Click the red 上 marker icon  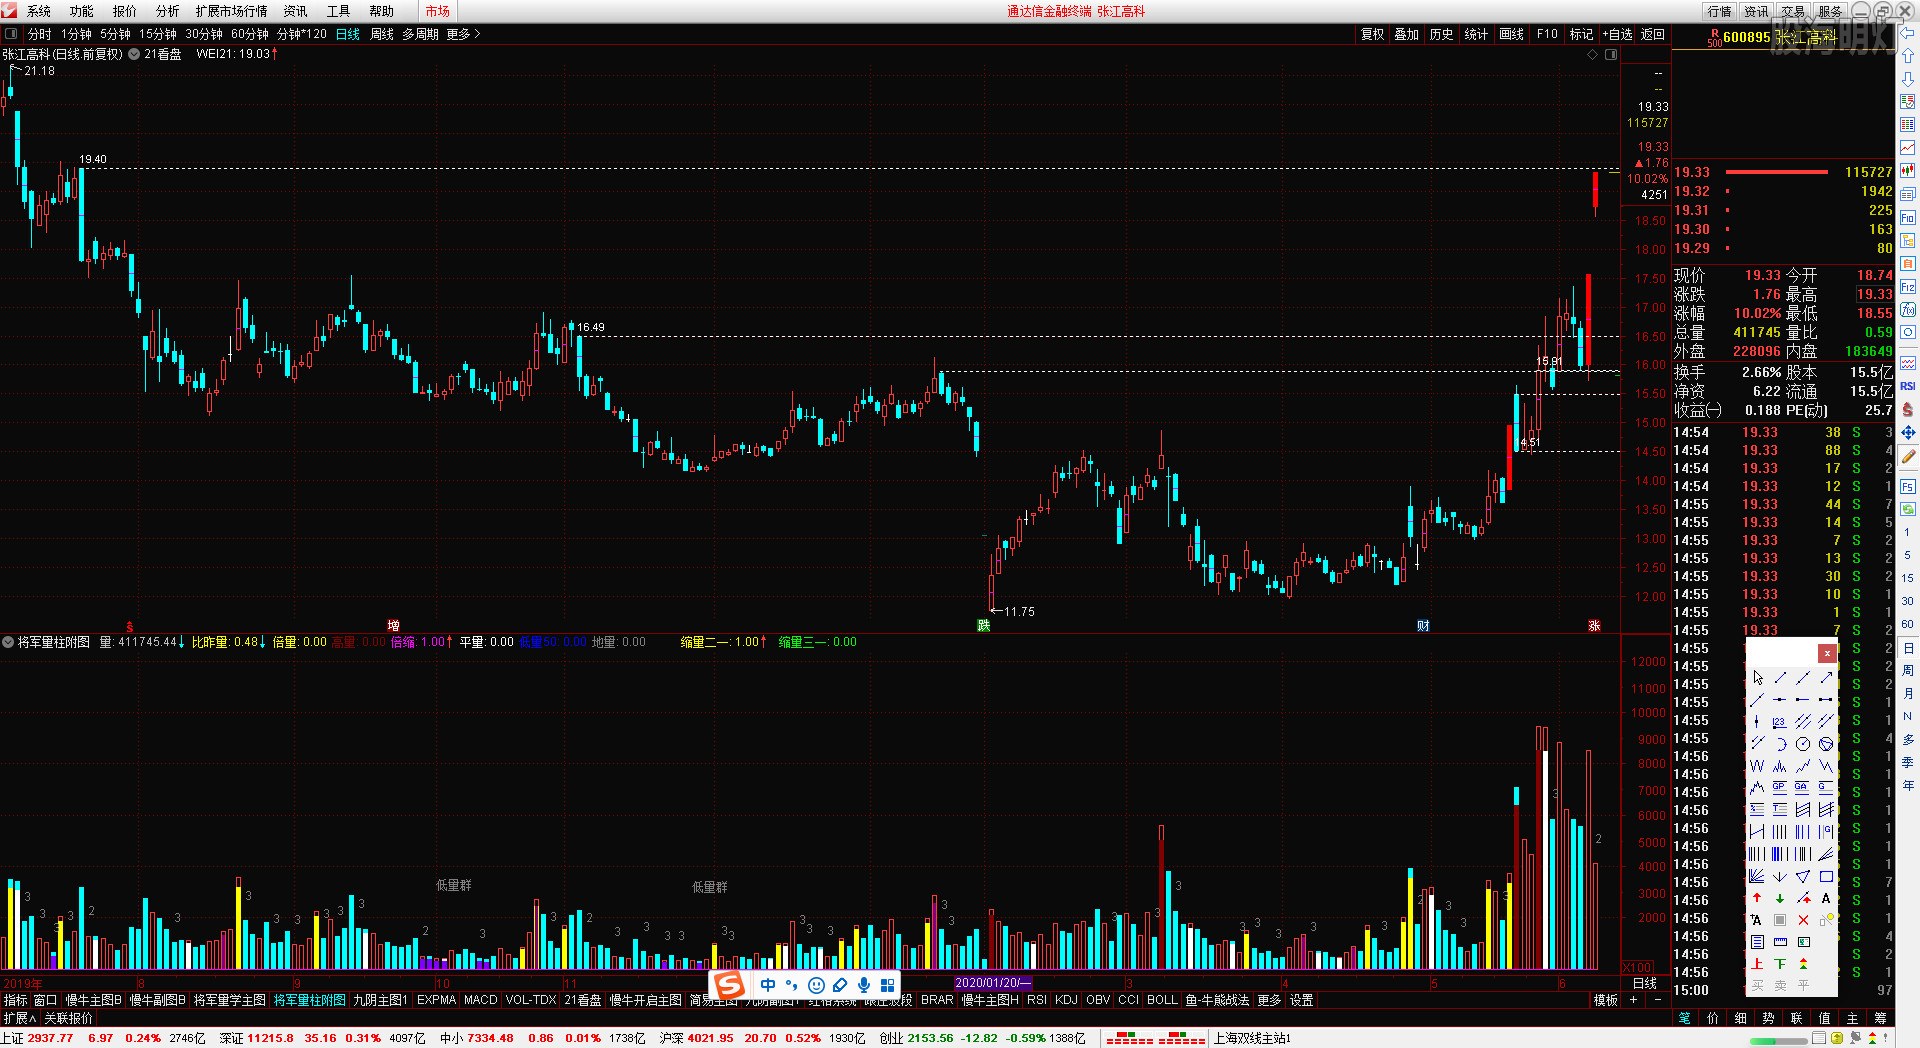coord(1757,964)
